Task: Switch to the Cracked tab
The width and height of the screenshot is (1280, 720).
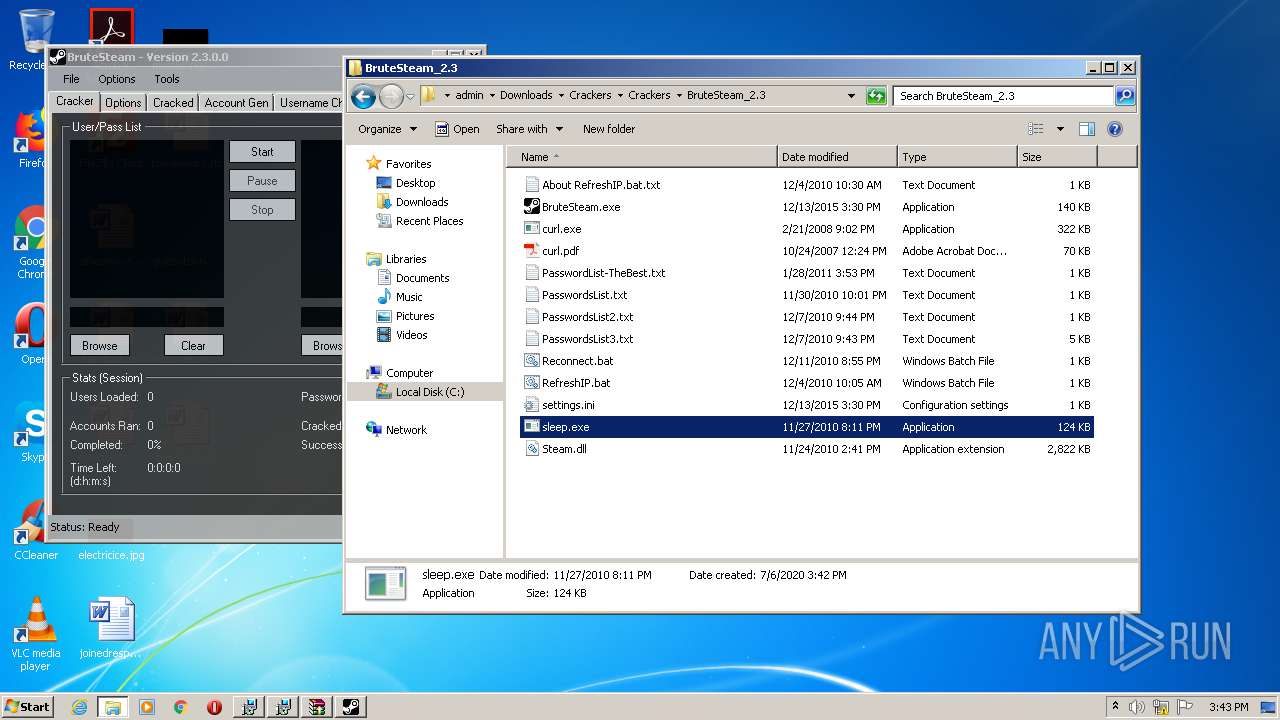Action: pyautogui.click(x=173, y=102)
